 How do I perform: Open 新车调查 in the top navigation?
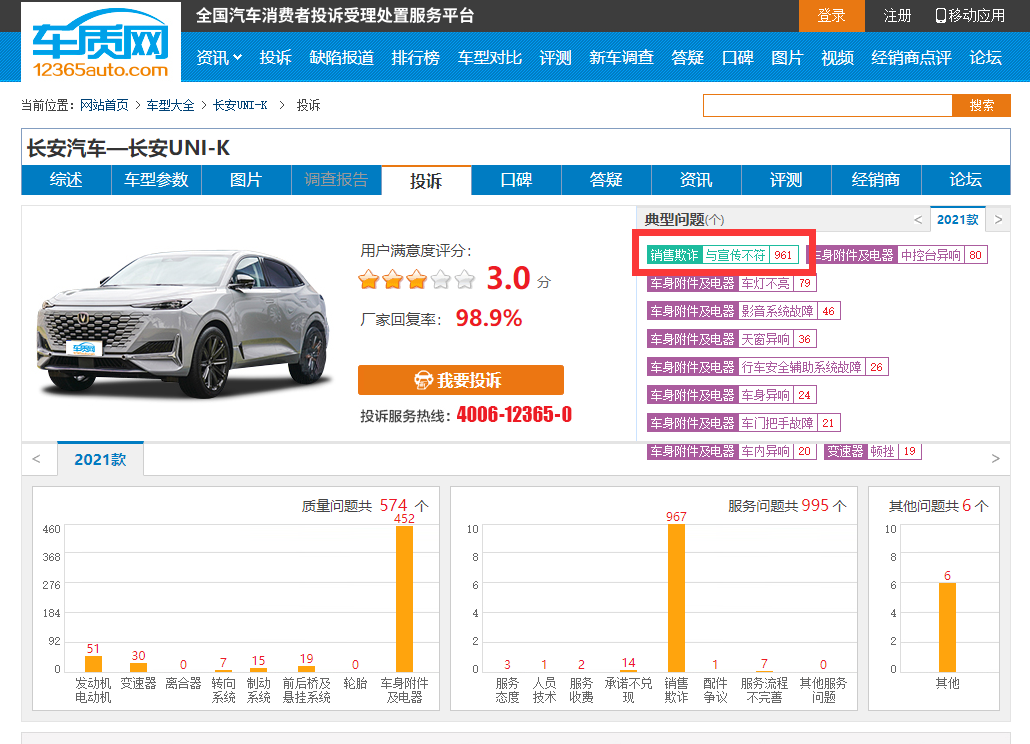621,58
